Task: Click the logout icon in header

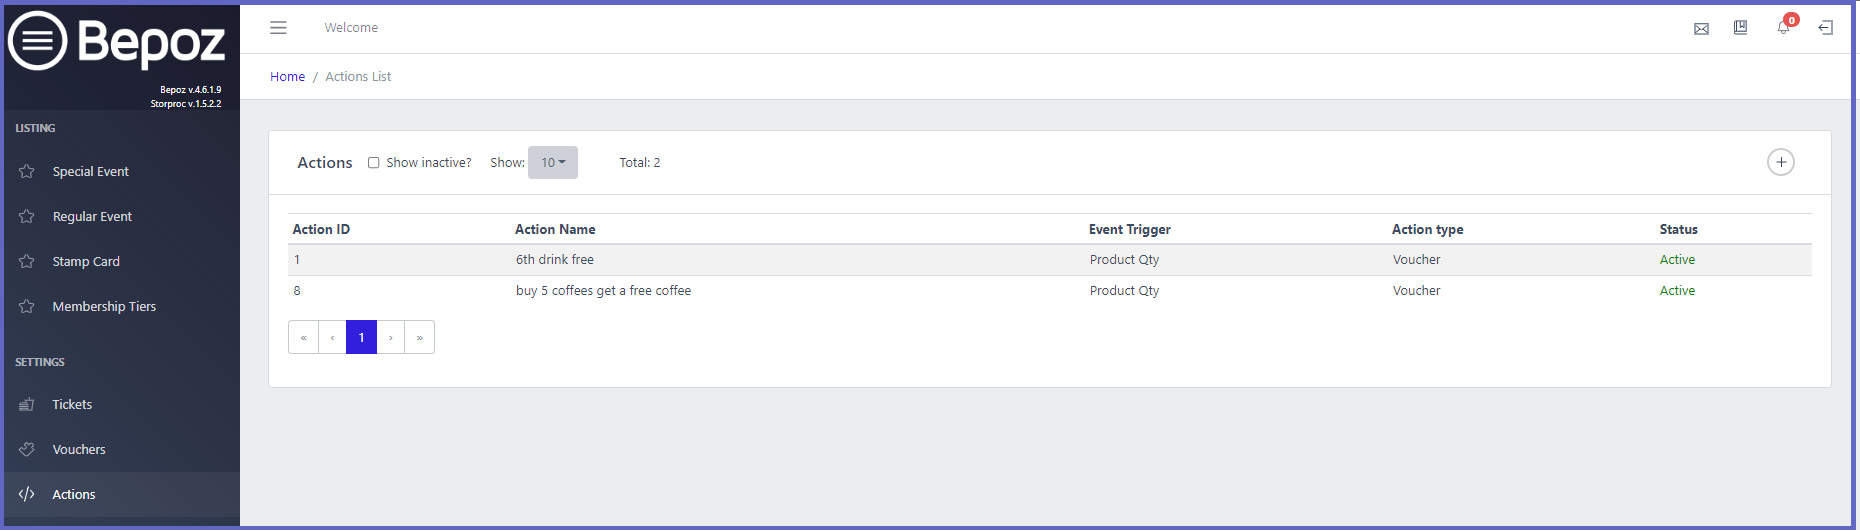Action: click(1825, 28)
